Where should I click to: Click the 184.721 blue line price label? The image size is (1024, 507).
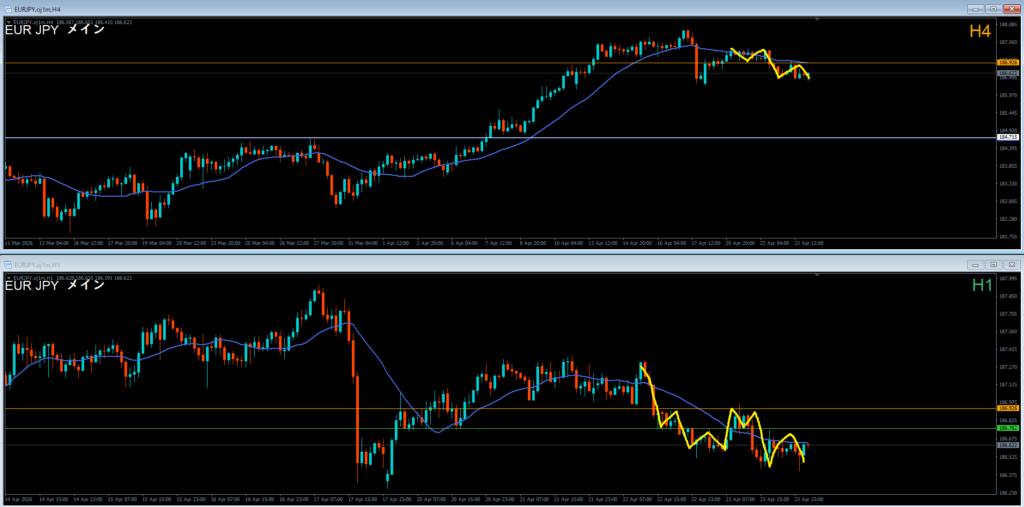coord(1007,137)
